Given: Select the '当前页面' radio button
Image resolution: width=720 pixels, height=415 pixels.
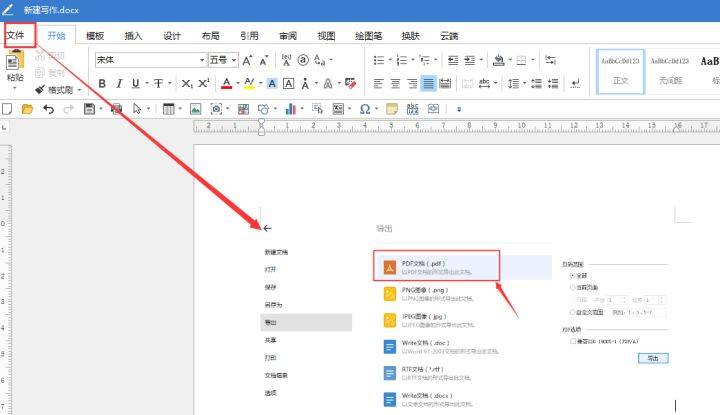Looking at the screenshot, I should pos(572,287).
